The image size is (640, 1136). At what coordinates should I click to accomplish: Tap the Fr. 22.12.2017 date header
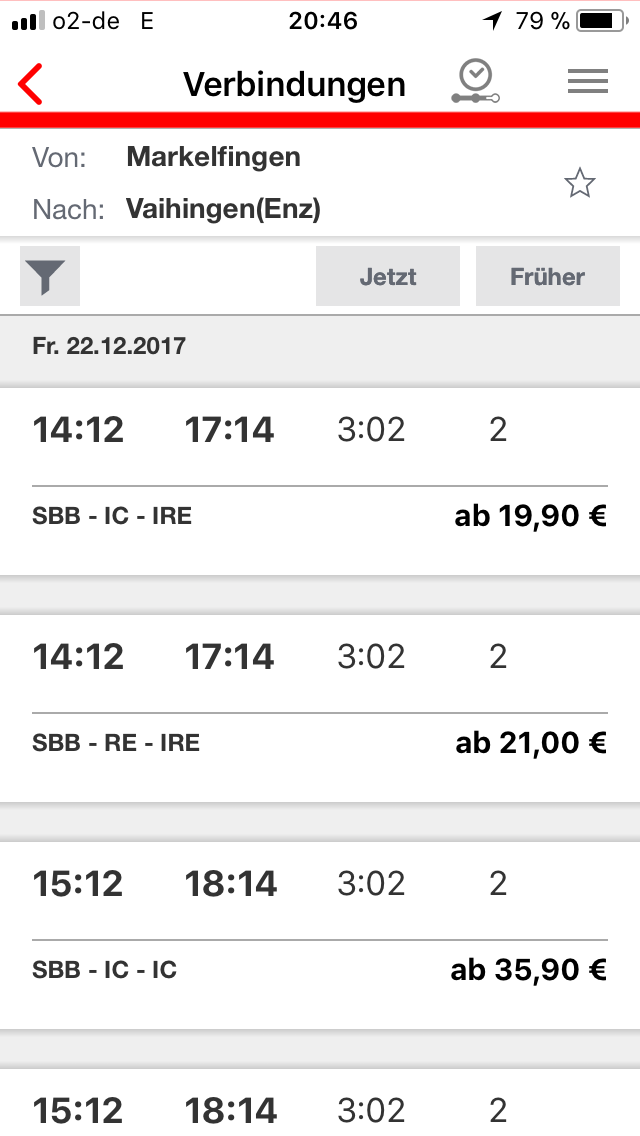[x=109, y=347]
